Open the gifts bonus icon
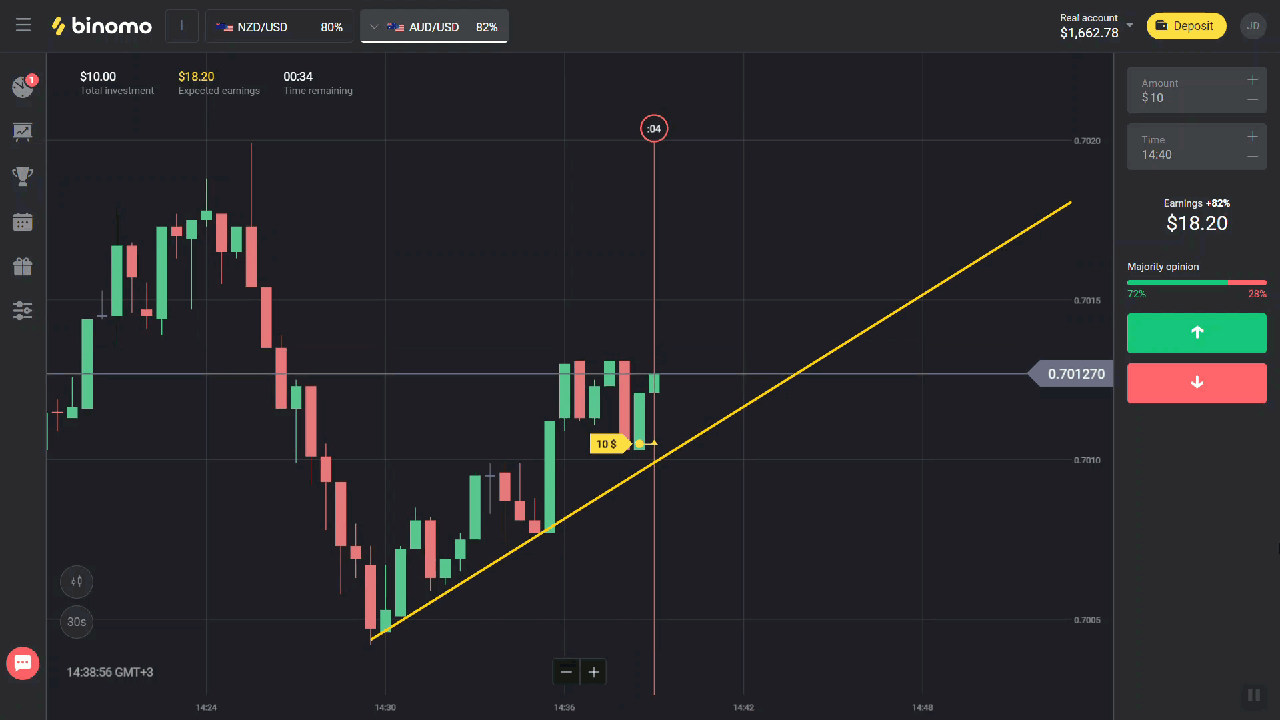The image size is (1280, 720). 23,267
